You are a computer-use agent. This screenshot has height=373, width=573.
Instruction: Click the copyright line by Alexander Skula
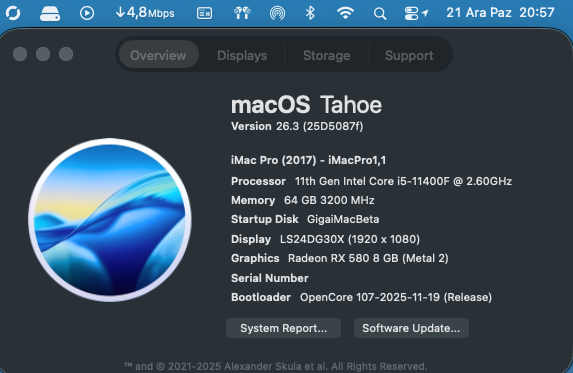pyautogui.click(x=276, y=366)
